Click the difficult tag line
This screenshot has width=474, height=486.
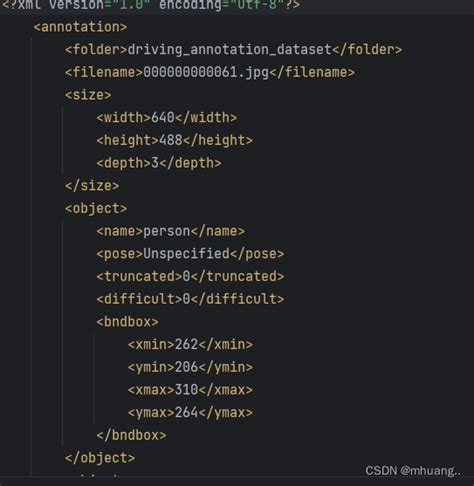190,299
